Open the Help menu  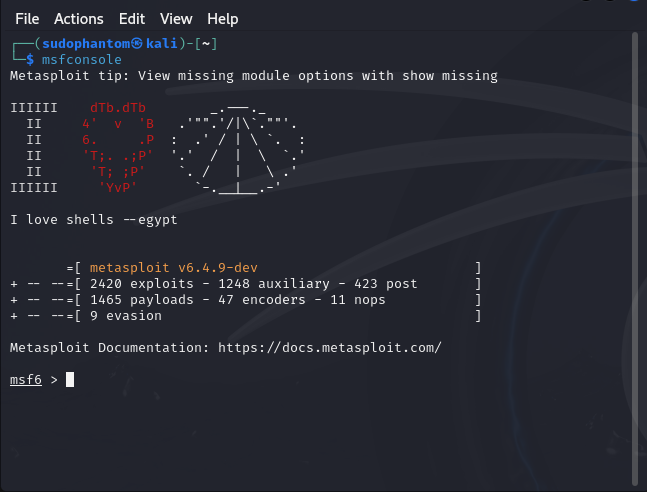click(222, 19)
